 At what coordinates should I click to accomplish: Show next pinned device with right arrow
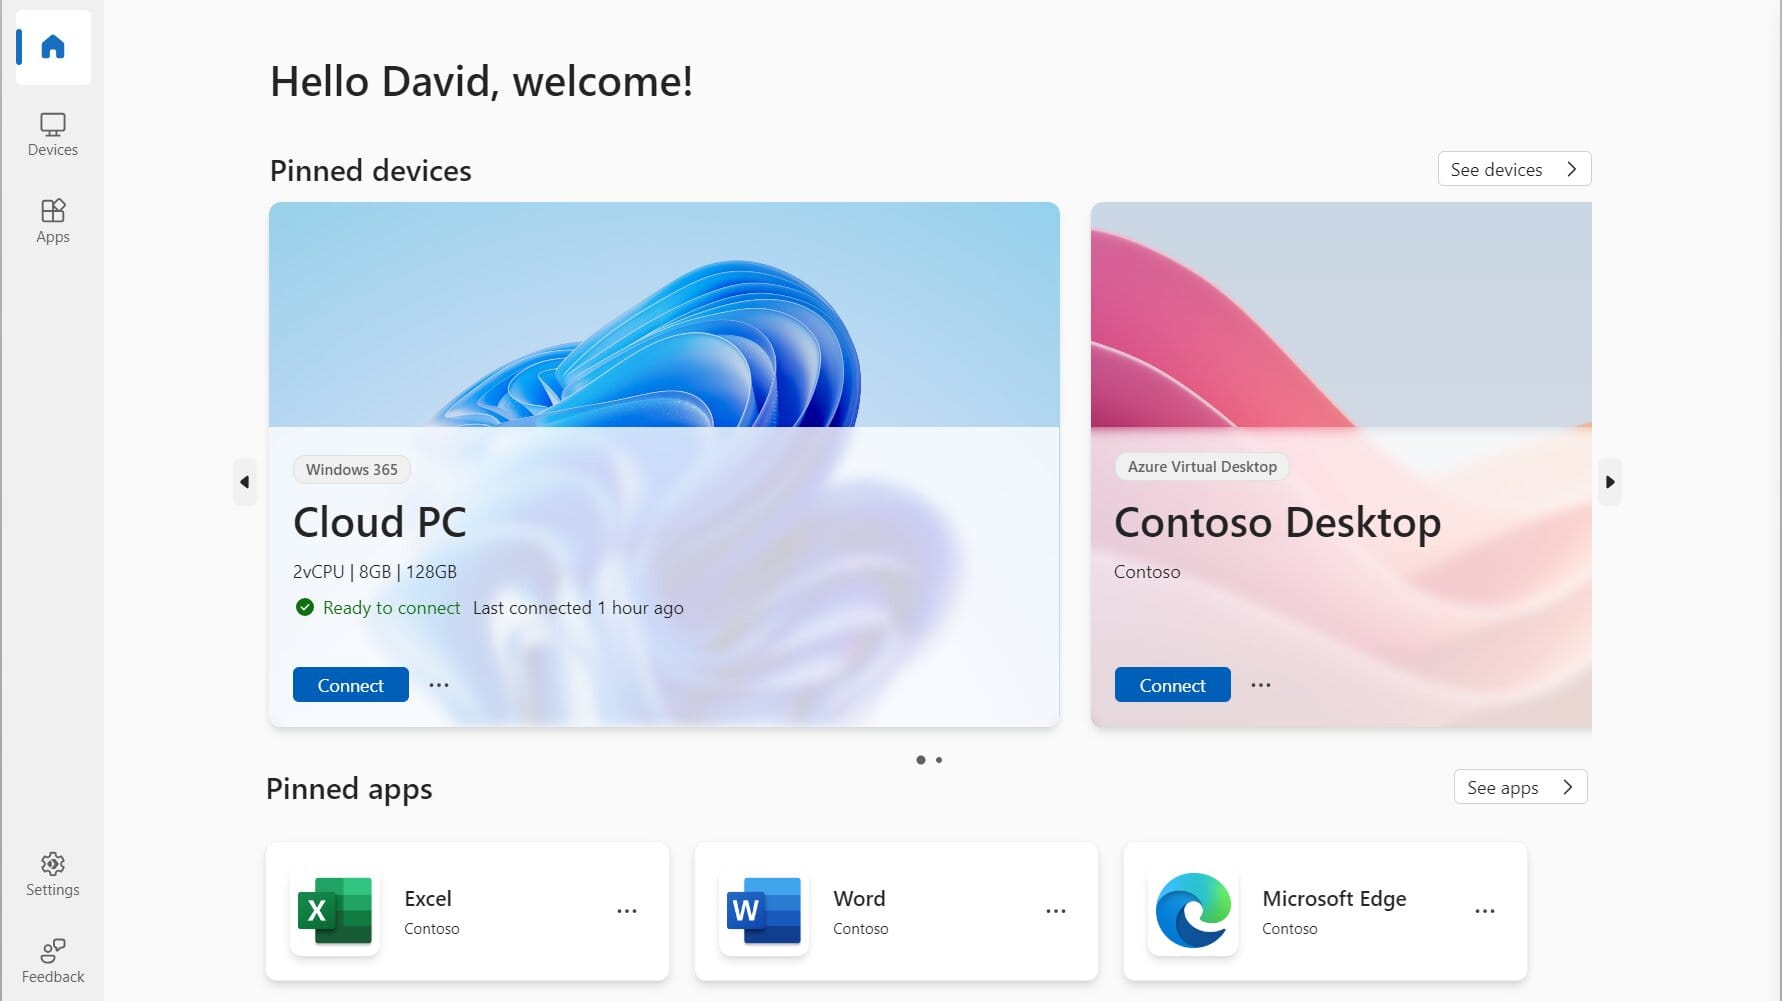(x=1610, y=482)
